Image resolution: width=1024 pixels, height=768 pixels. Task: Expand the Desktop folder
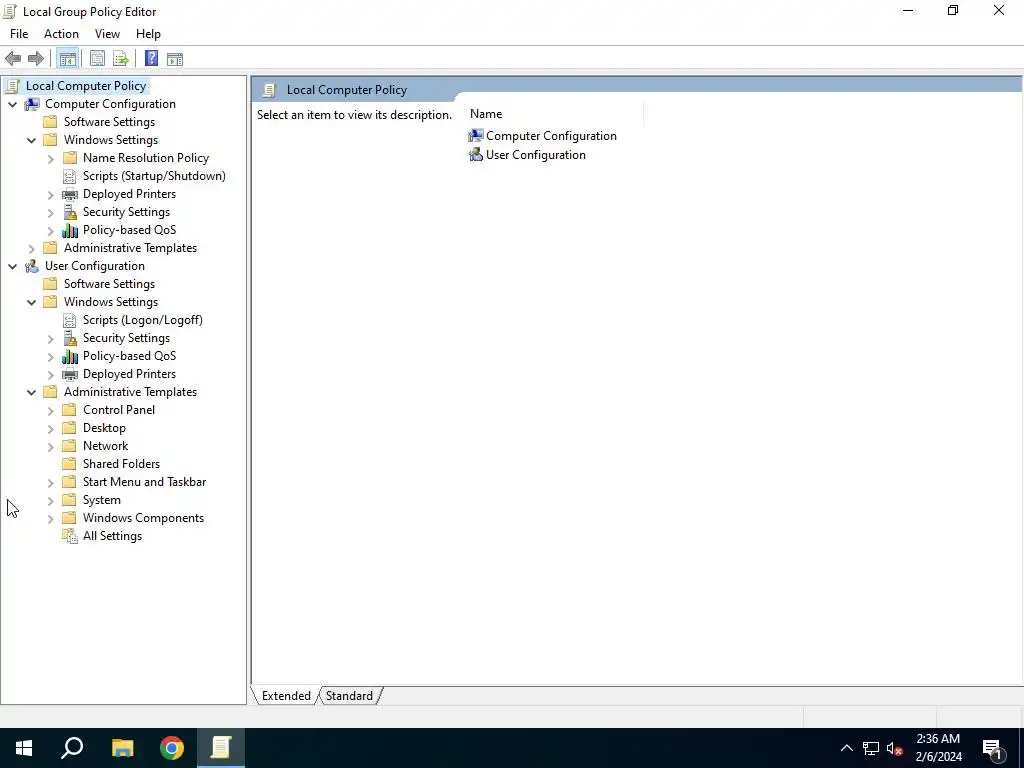point(50,428)
